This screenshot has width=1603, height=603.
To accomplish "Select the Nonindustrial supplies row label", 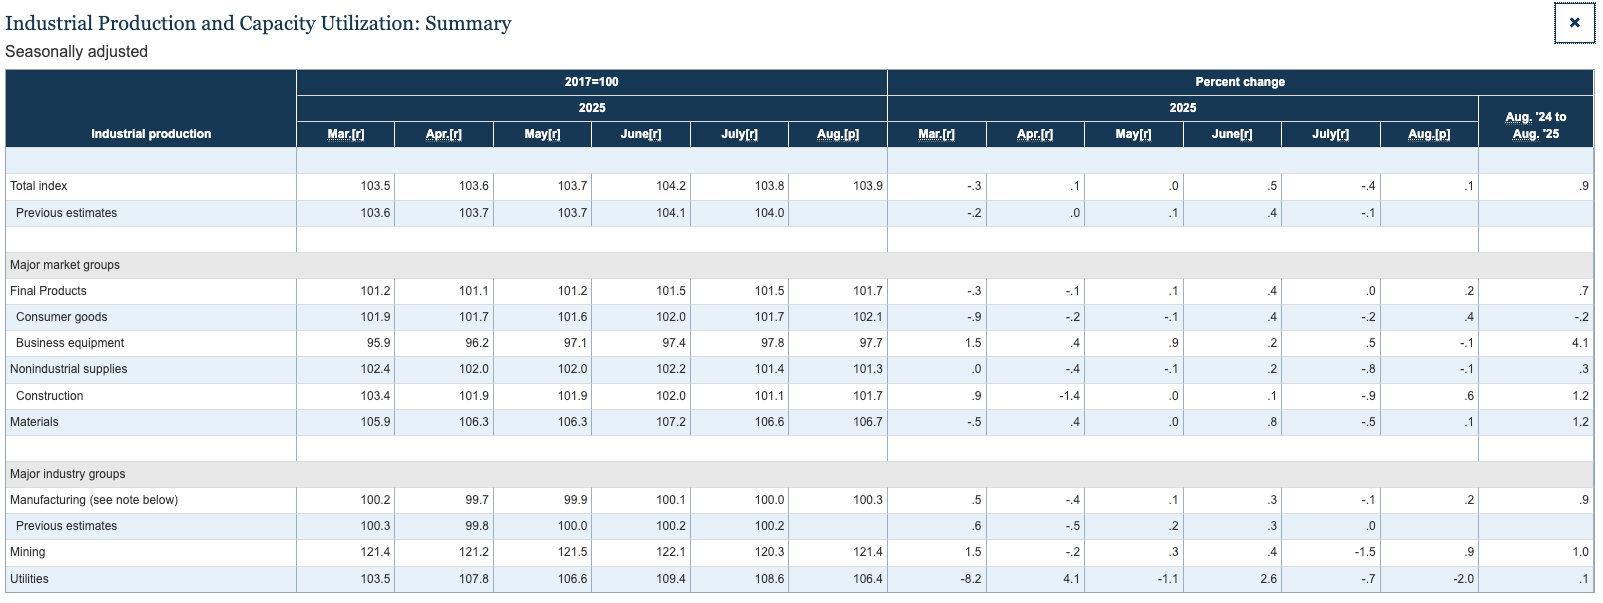I will click(69, 369).
